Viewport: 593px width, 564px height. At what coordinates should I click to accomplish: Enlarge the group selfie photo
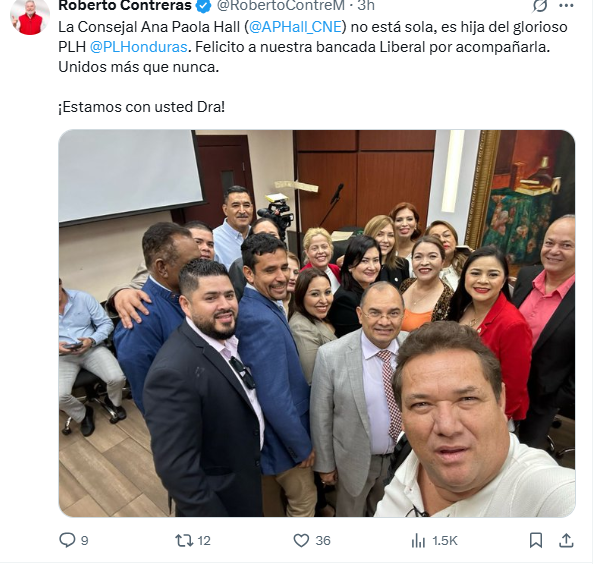[317, 323]
